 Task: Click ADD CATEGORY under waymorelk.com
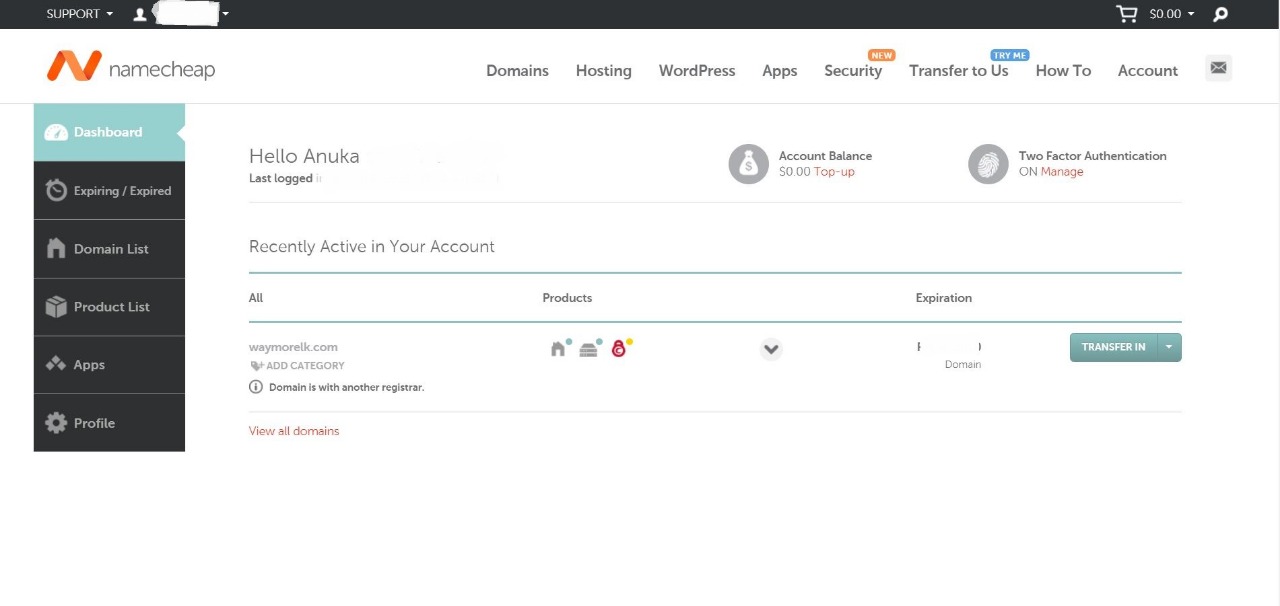(297, 366)
